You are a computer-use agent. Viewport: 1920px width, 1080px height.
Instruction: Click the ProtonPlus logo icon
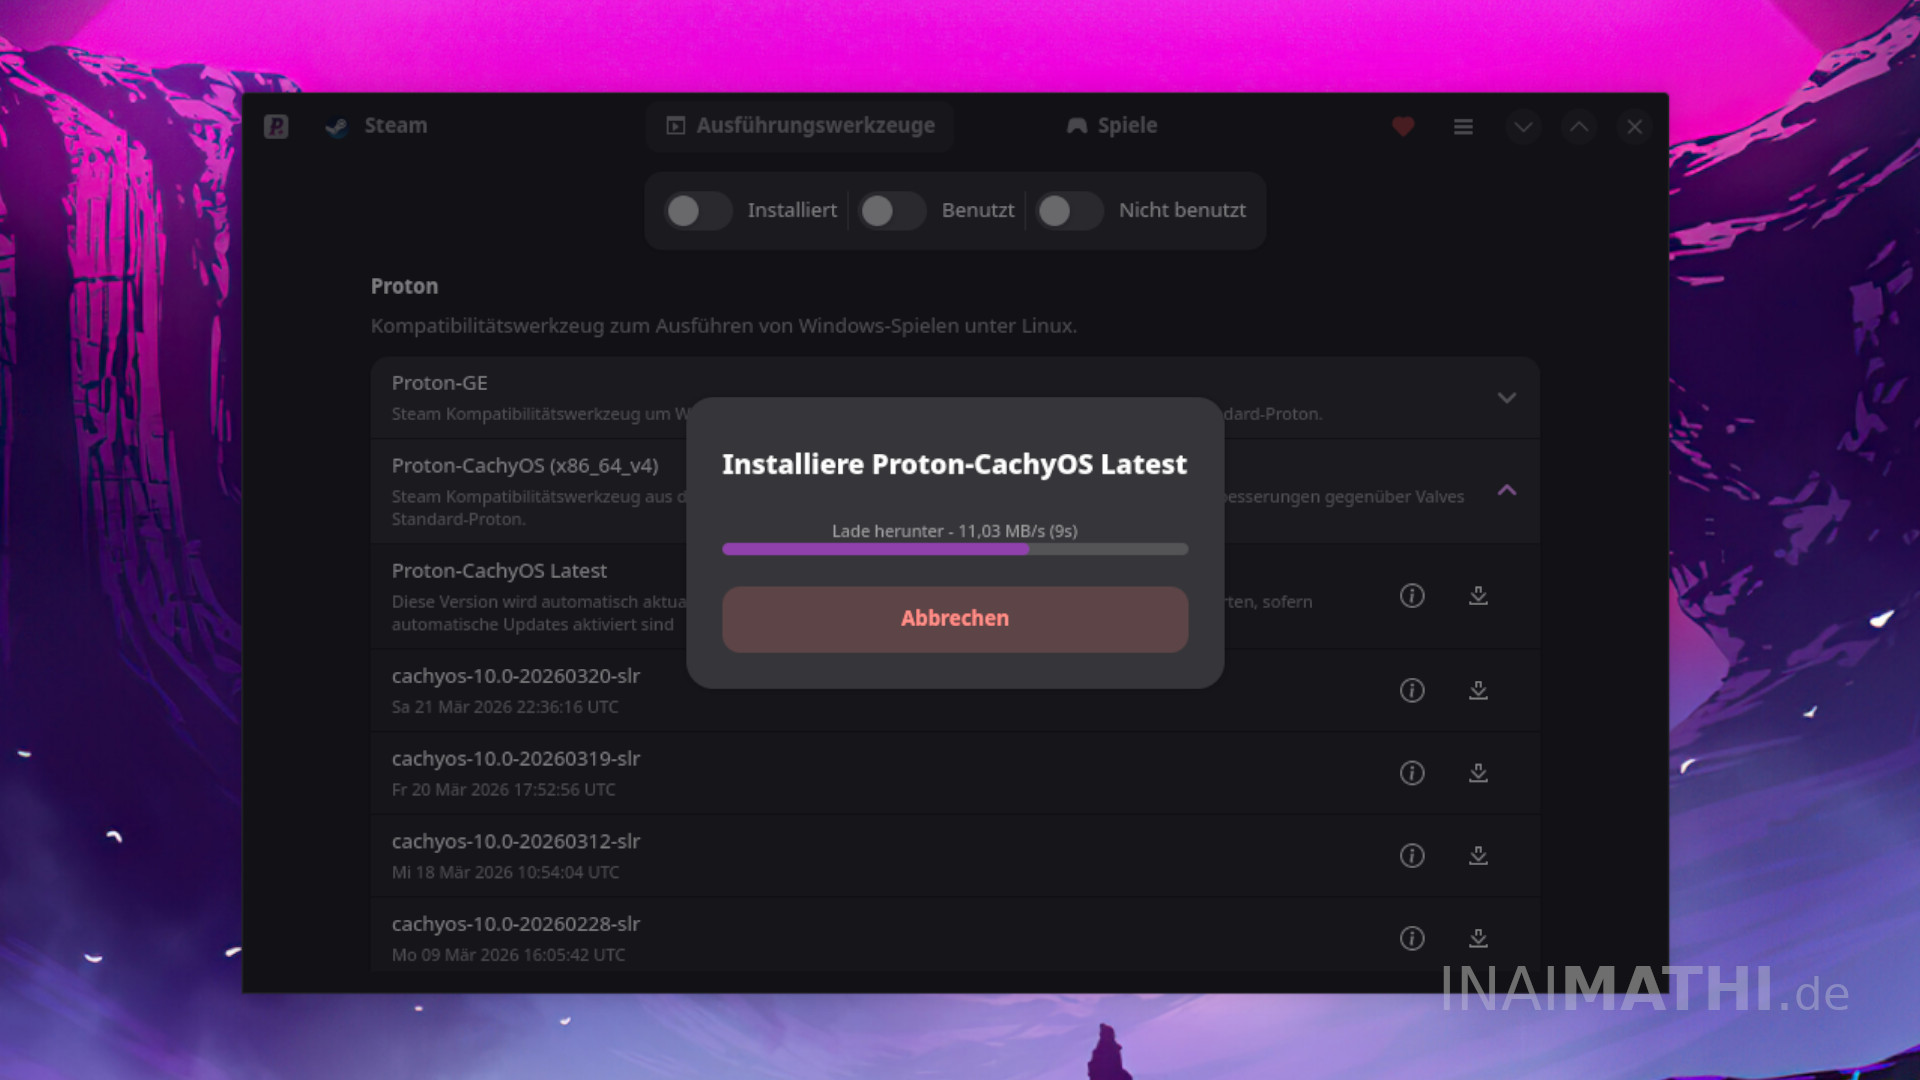[276, 126]
